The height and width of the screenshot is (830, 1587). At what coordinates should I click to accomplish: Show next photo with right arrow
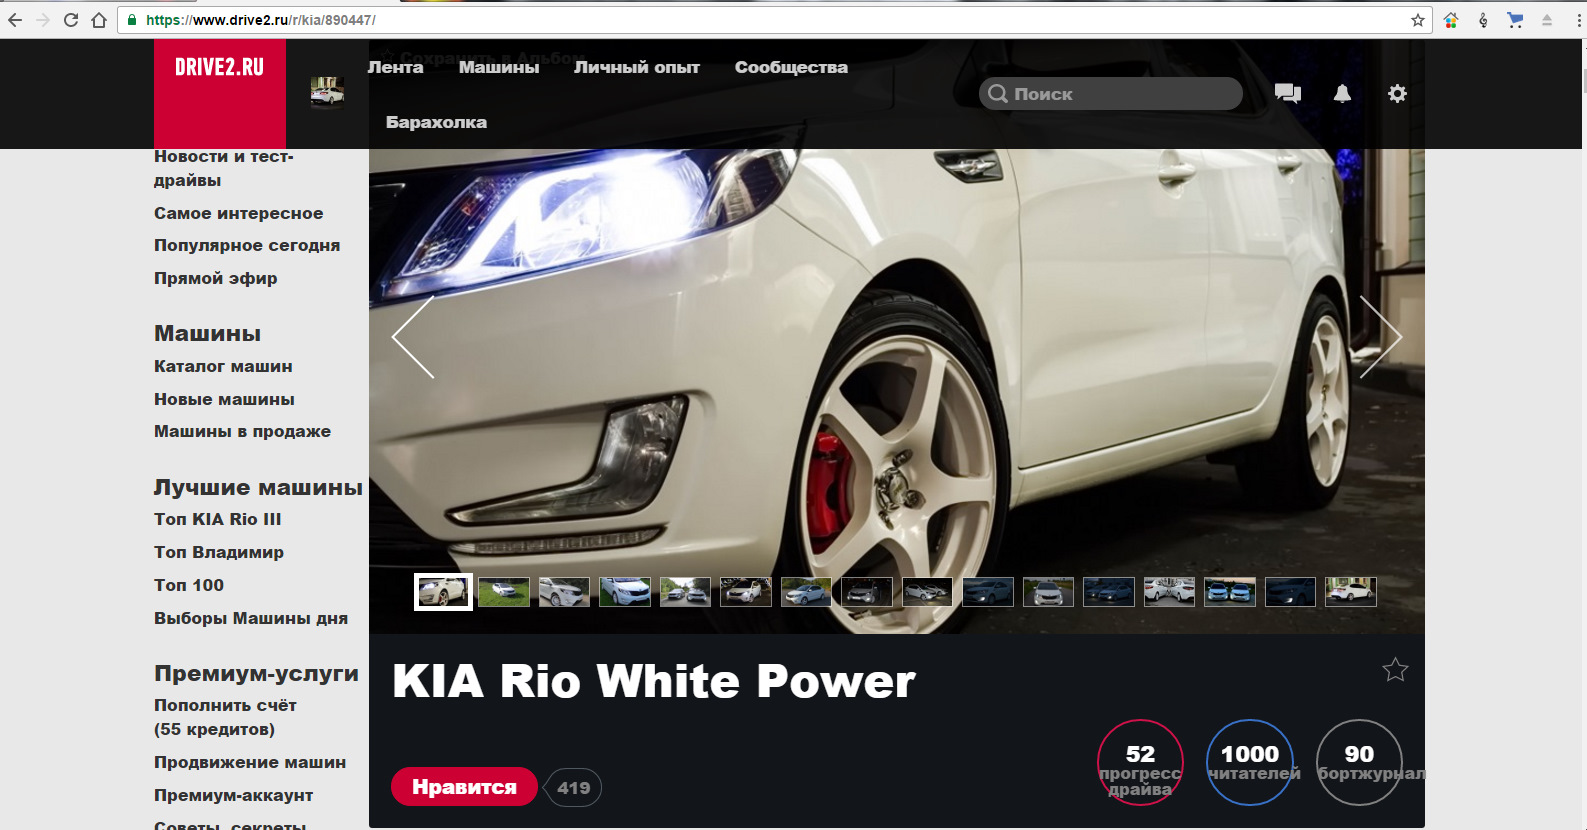pyautogui.click(x=1381, y=337)
